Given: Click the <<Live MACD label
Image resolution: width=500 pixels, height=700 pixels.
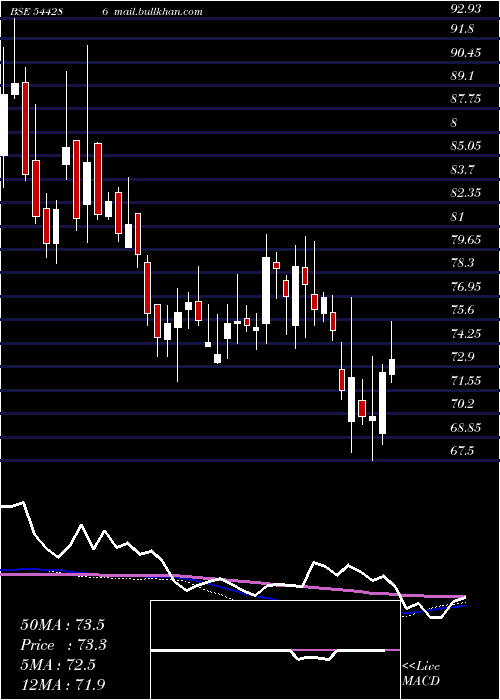Looking at the screenshot, I should [x=421, y=674].
